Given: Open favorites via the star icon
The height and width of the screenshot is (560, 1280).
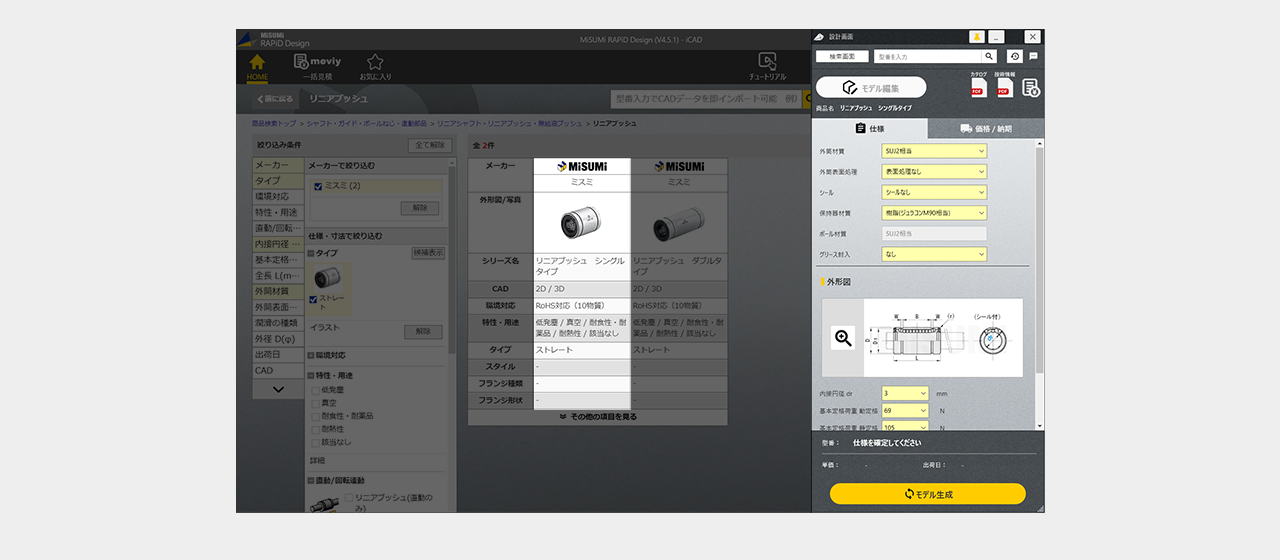Looking at the screenshot, I should (x=375, y=63).
